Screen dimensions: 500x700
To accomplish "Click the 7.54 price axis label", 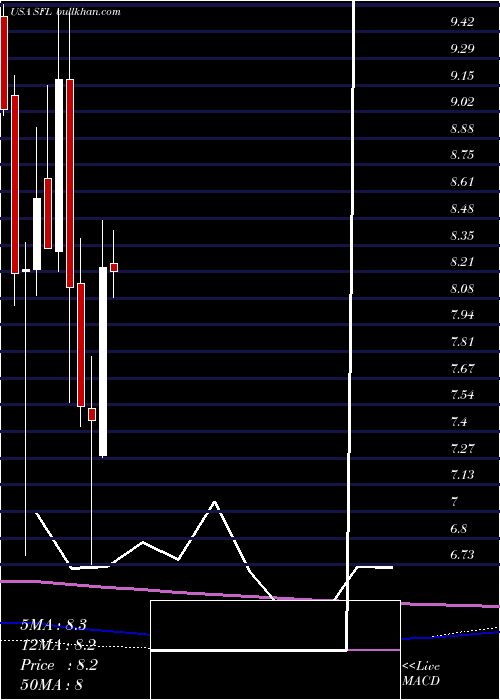I will [462, 395].
